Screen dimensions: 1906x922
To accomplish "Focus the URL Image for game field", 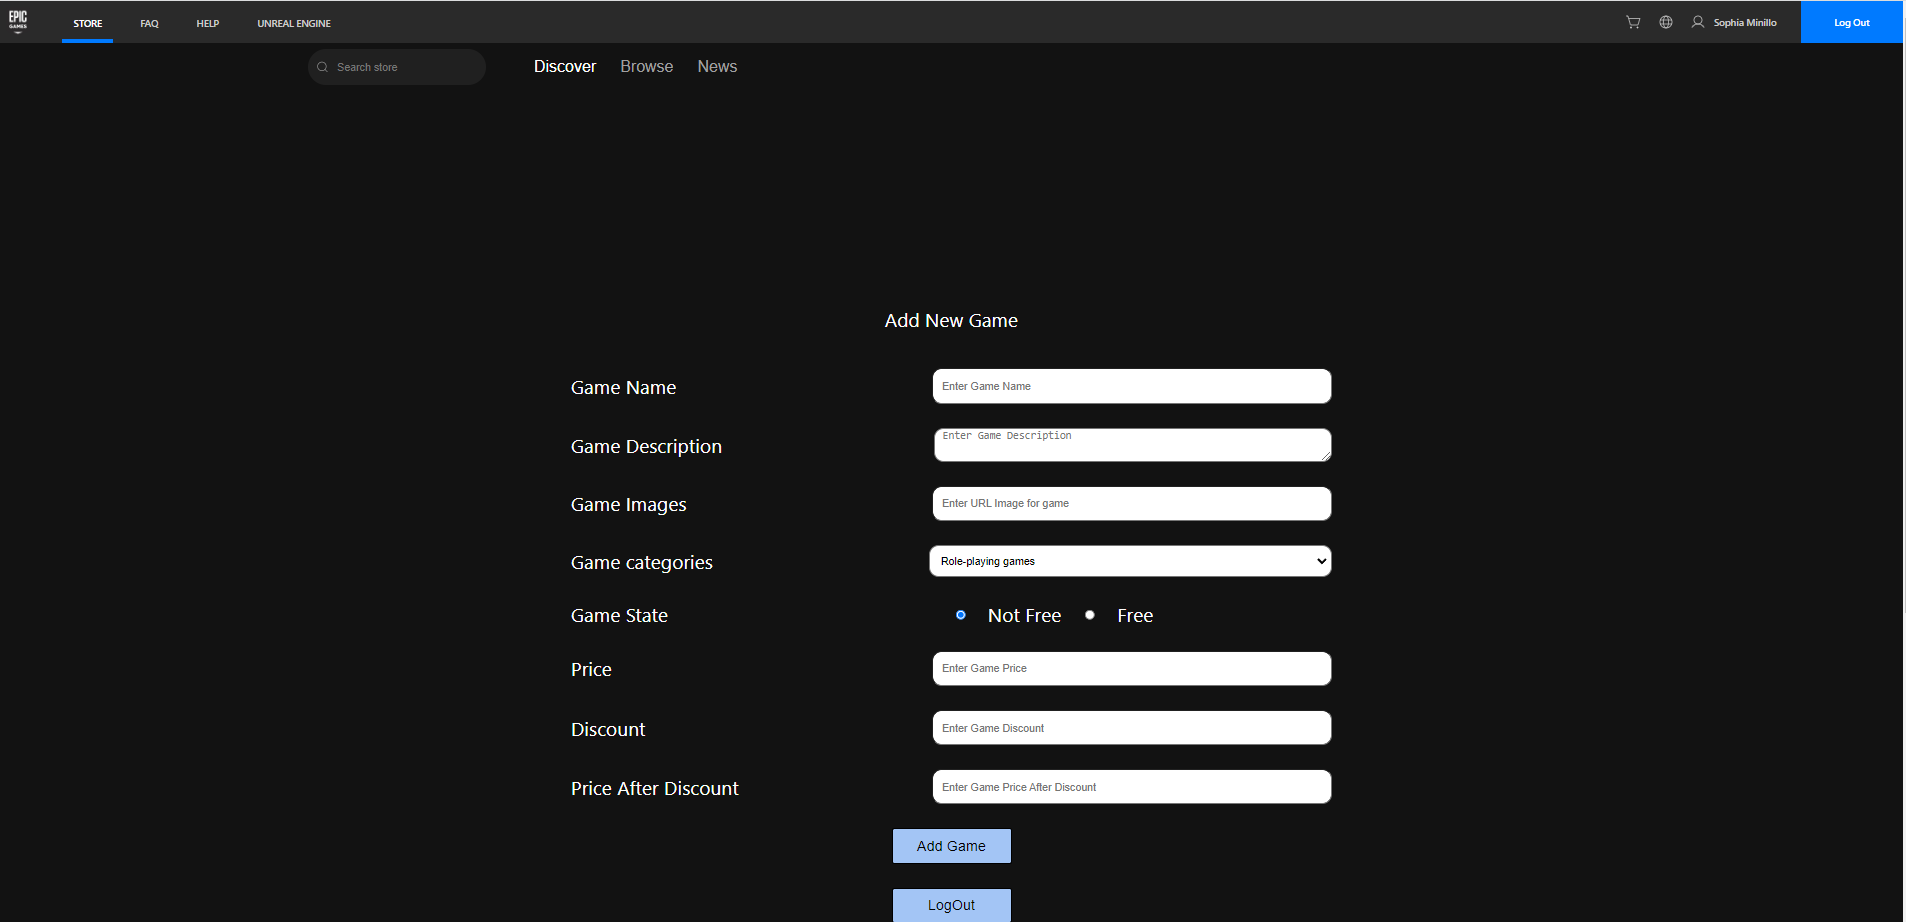I will (x=1132, y=504).
